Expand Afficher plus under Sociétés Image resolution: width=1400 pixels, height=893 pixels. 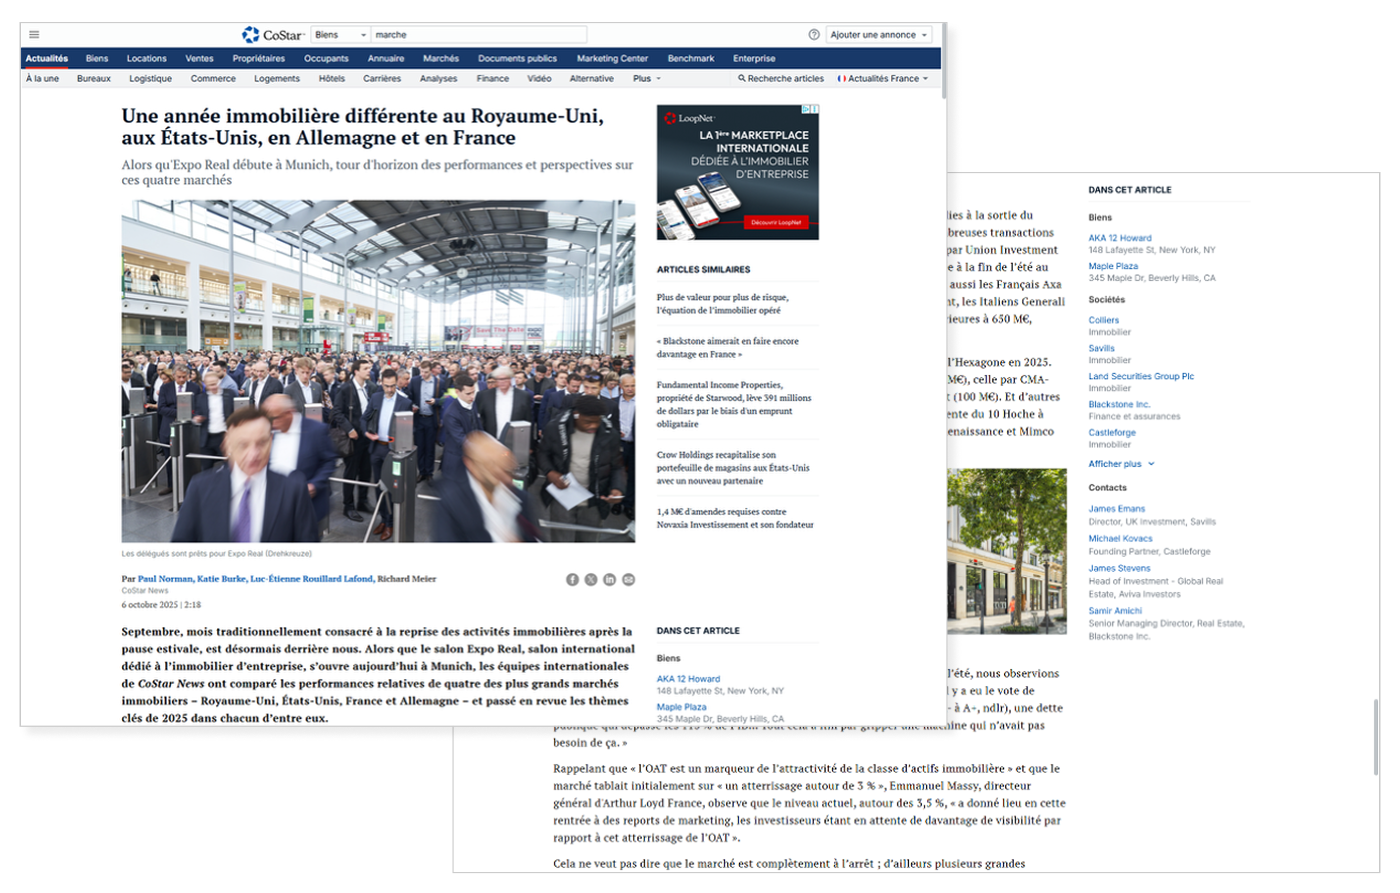click(x=1121, y=464)
